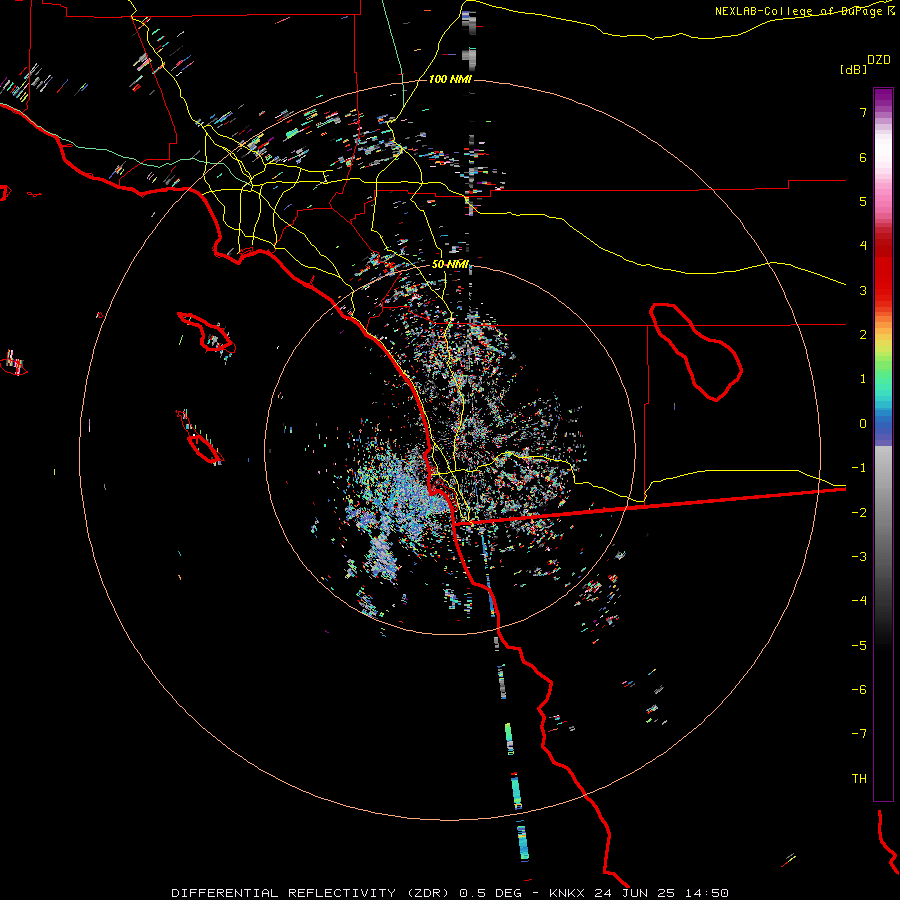Viewport: 900px width, 900px height.
Task: Click the '1' value on the color scale
Action: click(863, 379)
